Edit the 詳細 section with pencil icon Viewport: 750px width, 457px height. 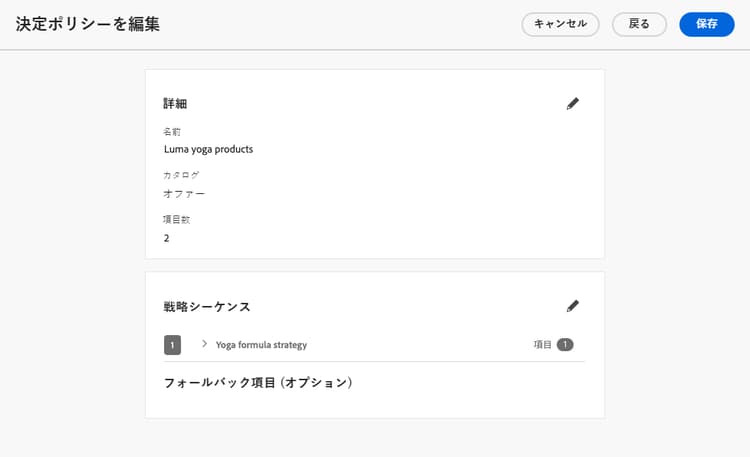coord(573,103)
